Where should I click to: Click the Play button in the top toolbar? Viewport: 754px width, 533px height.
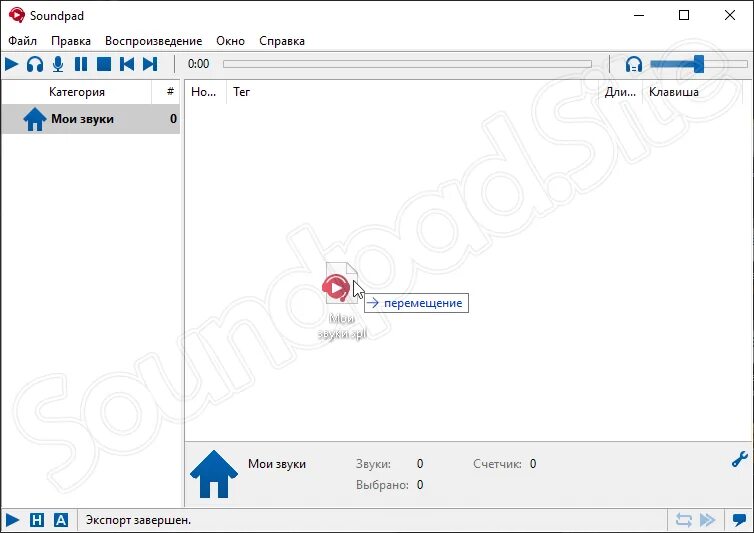[x=12, y=64]
